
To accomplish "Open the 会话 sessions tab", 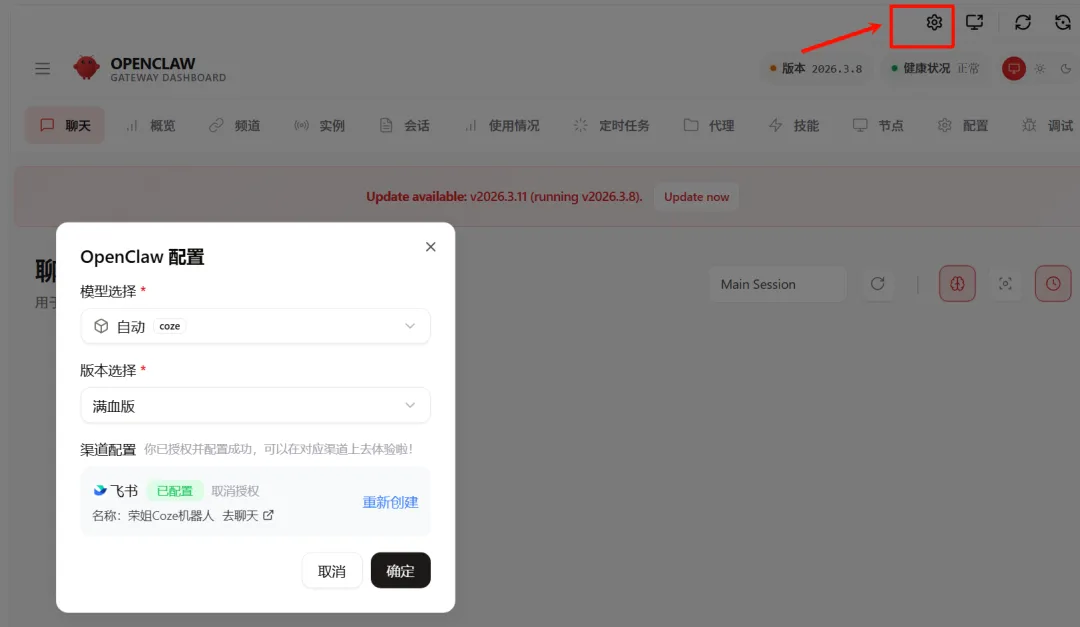I will point(404,125).
